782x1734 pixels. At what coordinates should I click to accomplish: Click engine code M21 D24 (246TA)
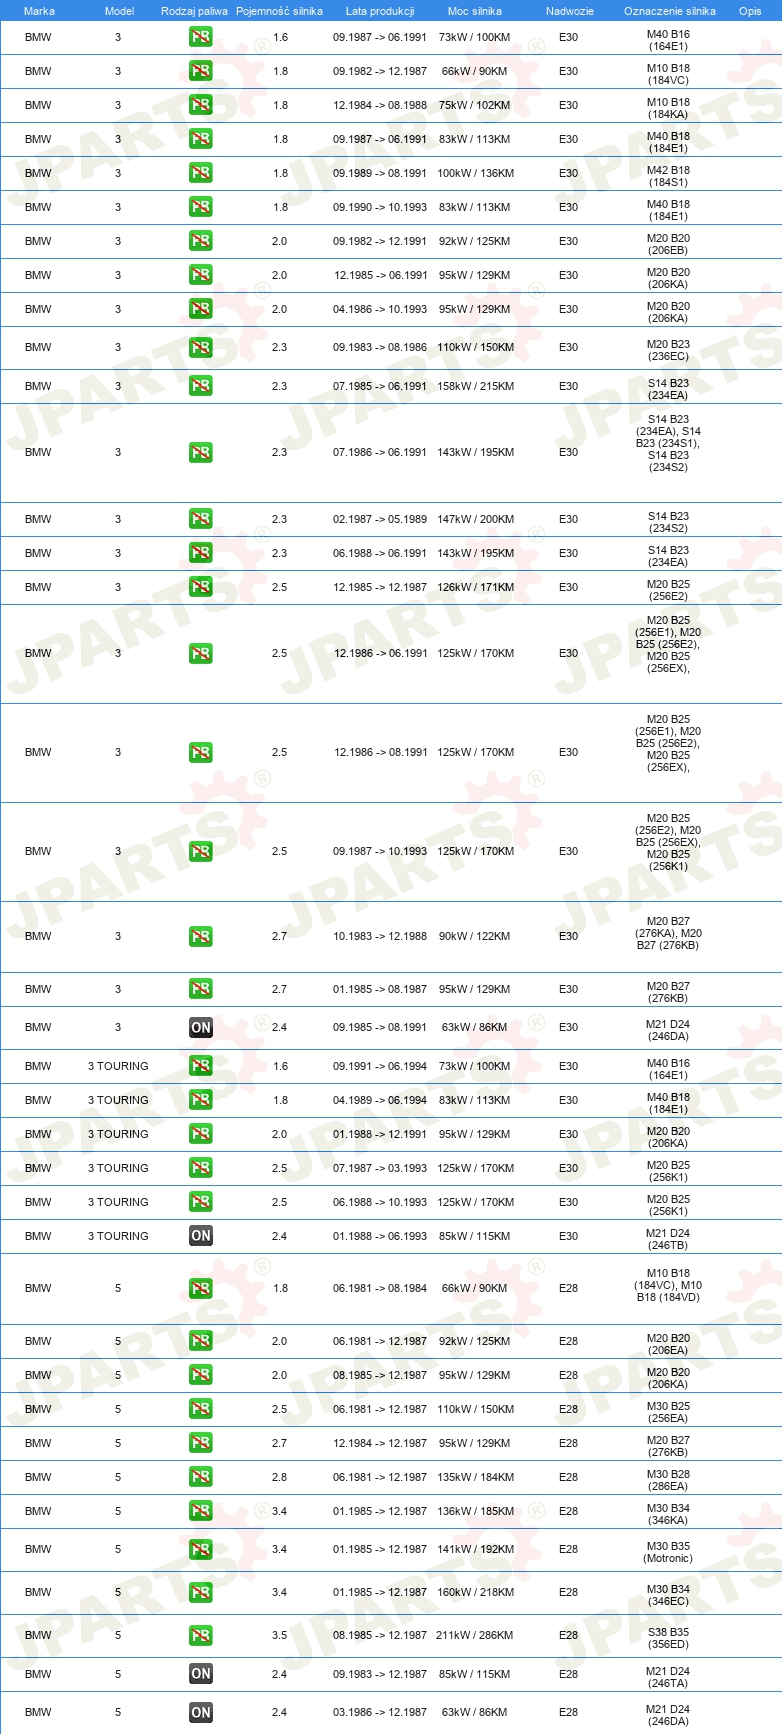click(668, 1677)
